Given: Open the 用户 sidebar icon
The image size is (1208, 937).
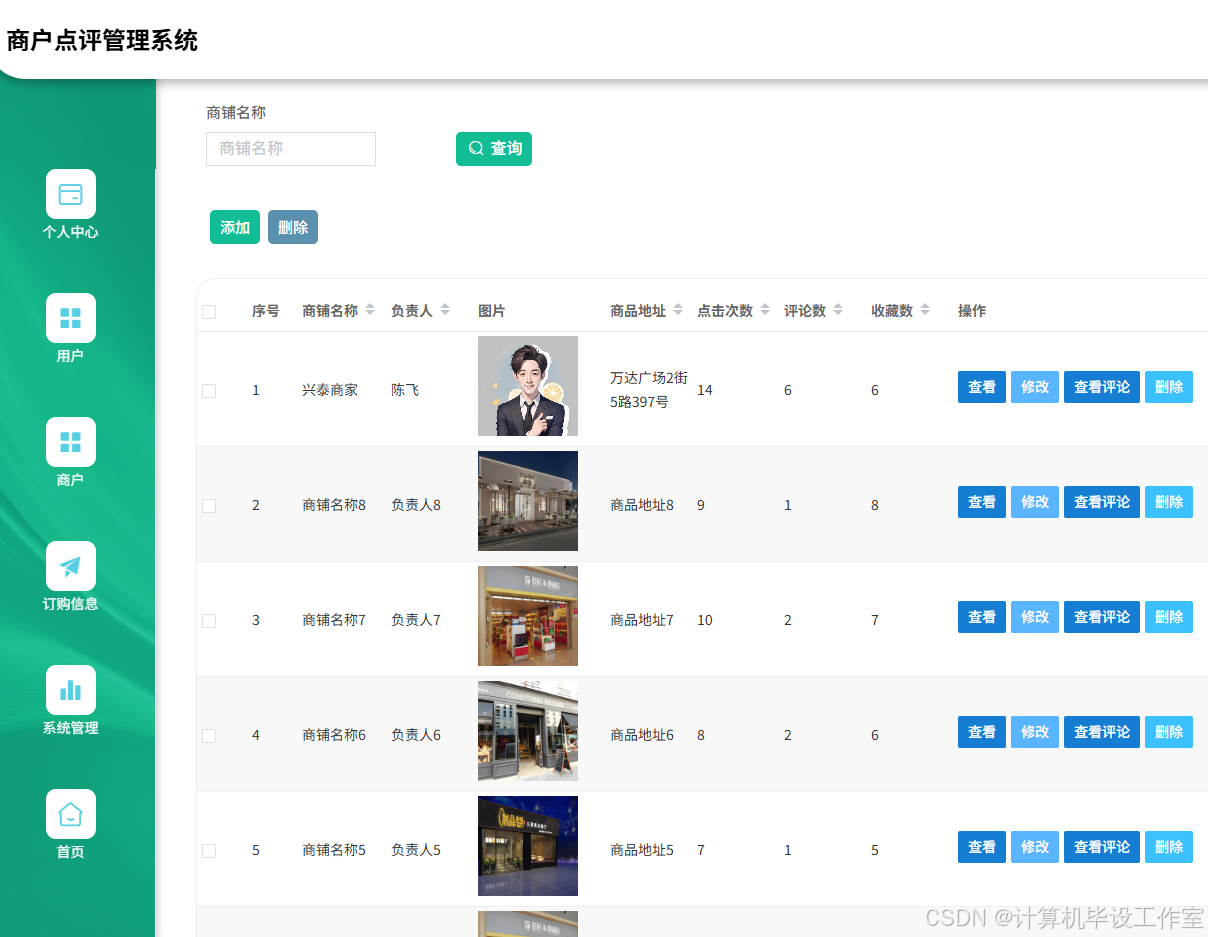Looking at the screenshot, I should 71,318.
